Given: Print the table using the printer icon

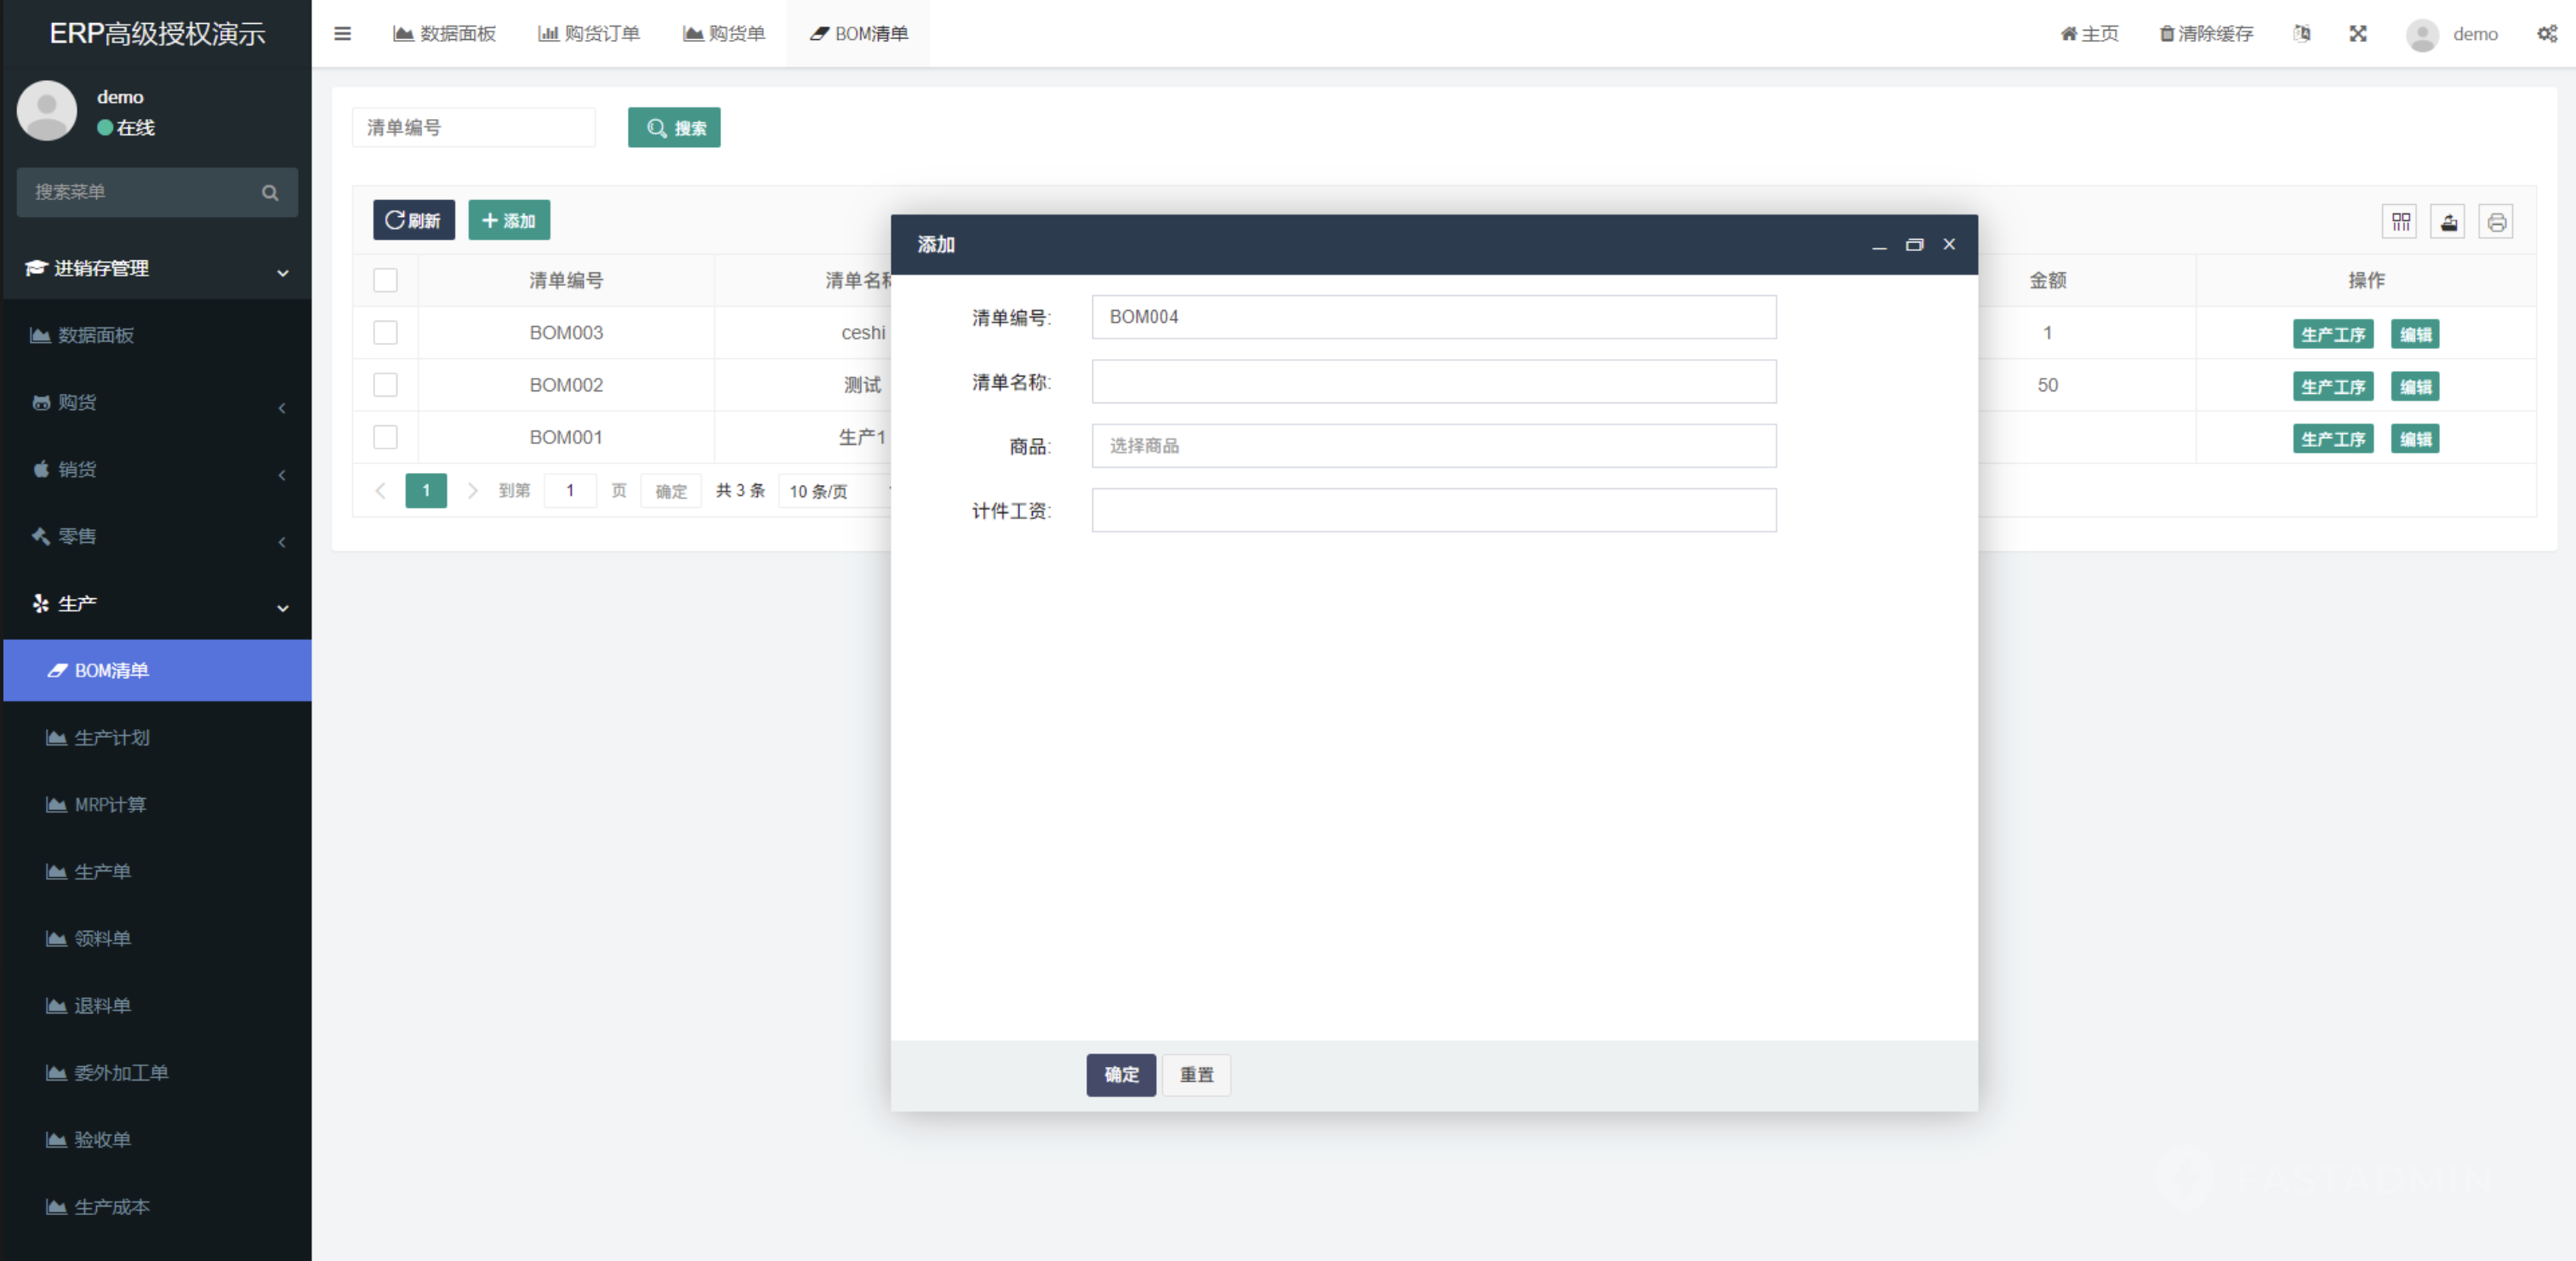Looking at the screenshot, I should coord(2497,221).
